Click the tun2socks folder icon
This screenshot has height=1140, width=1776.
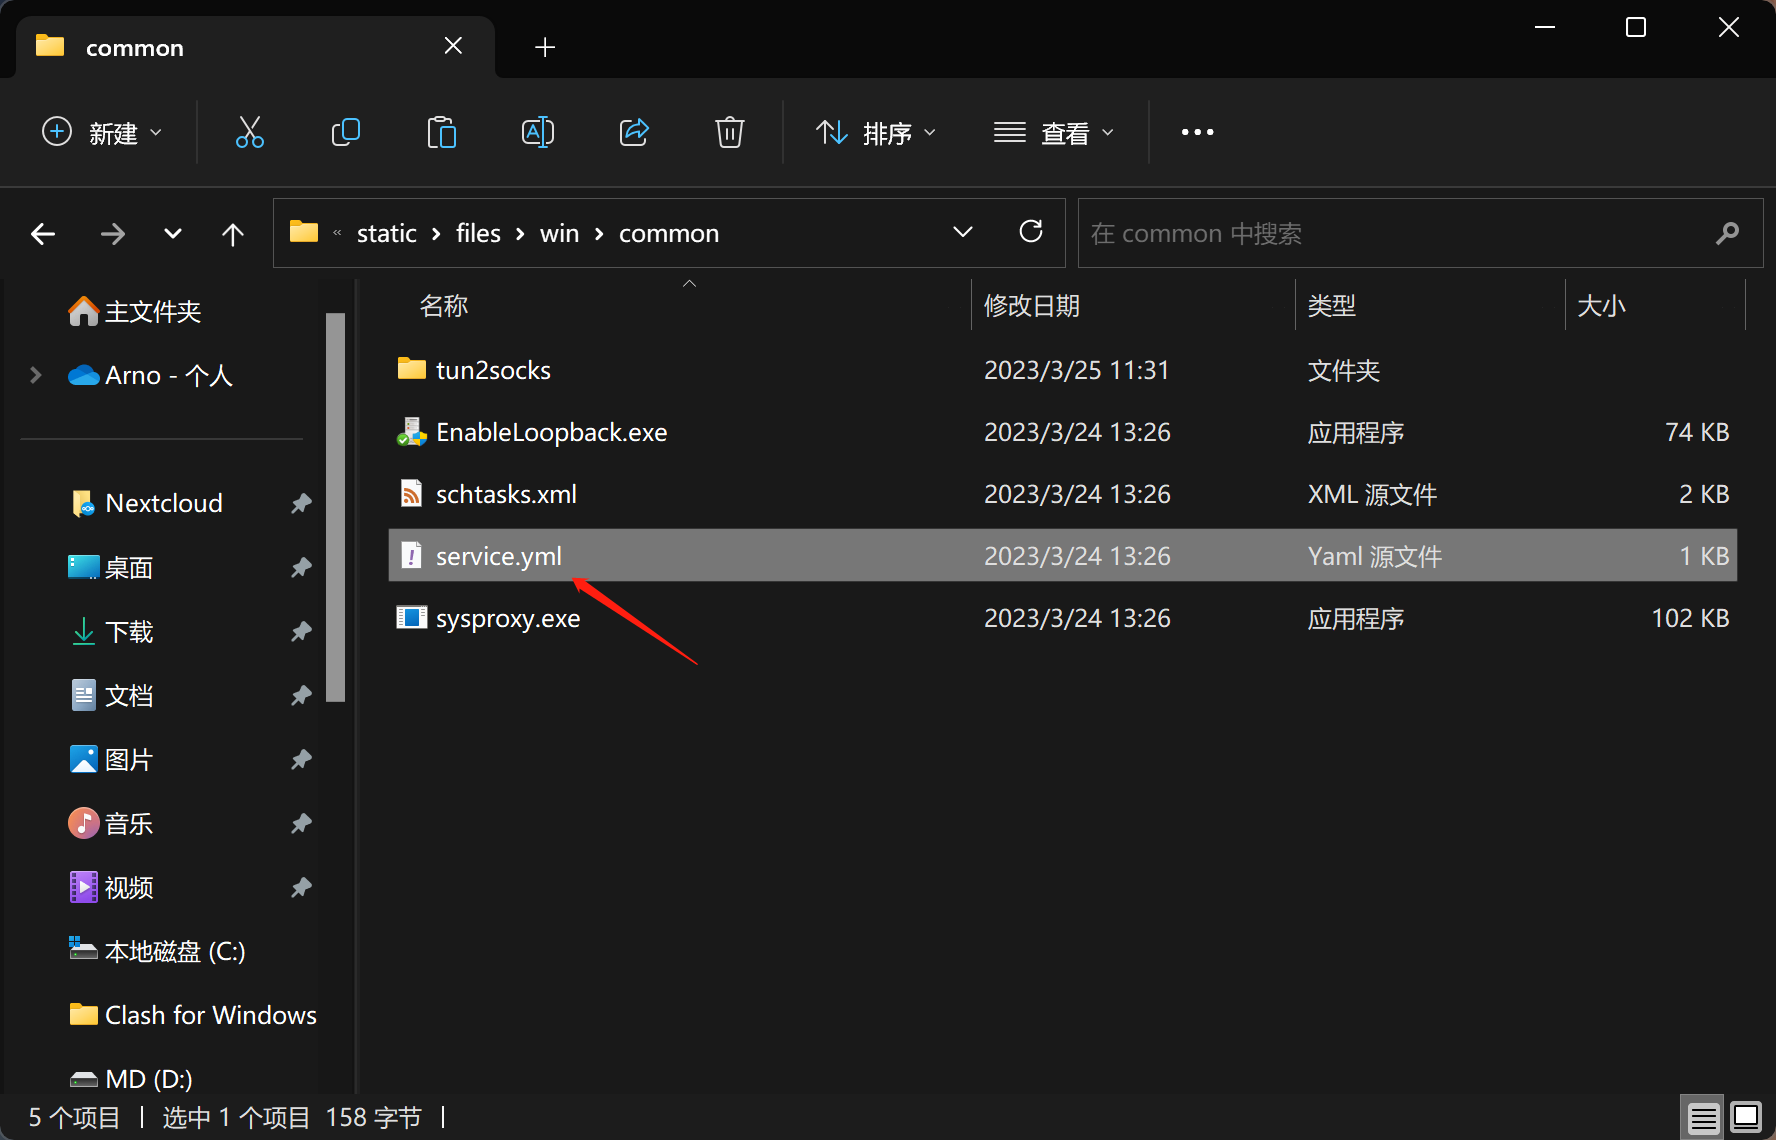click(x=411, y=369)
